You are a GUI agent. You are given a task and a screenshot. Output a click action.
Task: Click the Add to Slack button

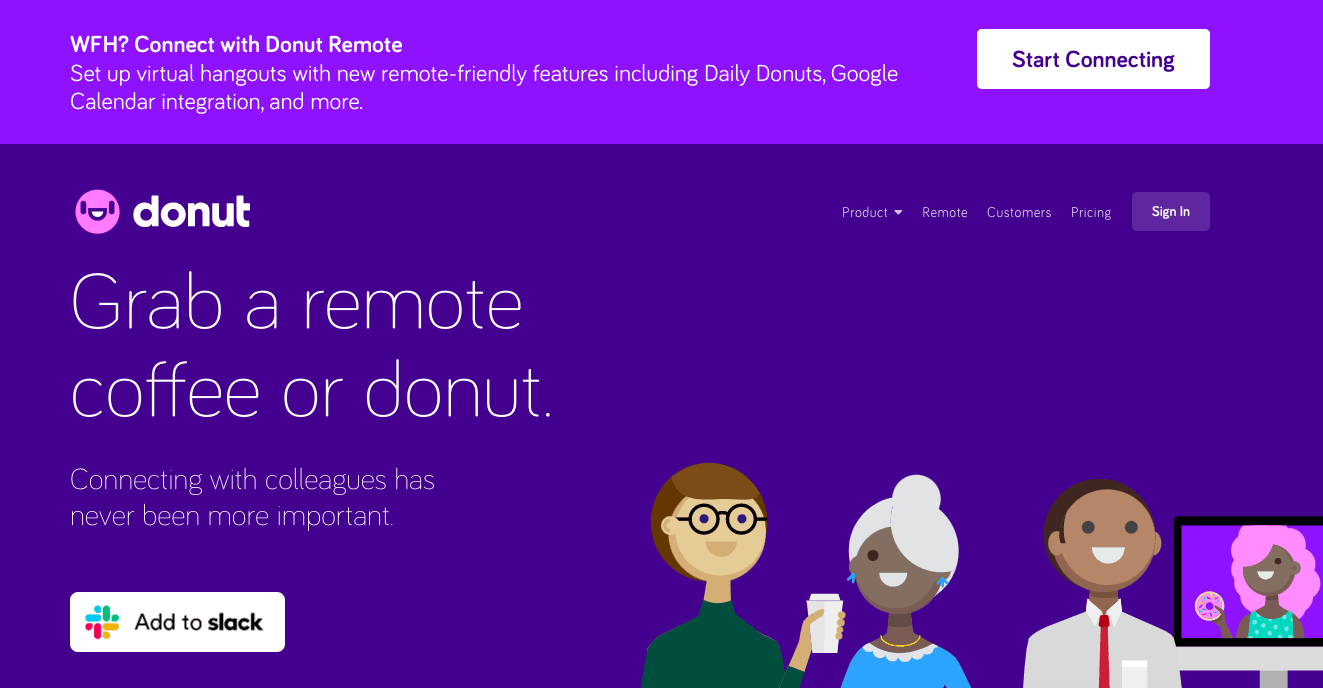pyautogui.click(x=177, y=622)
